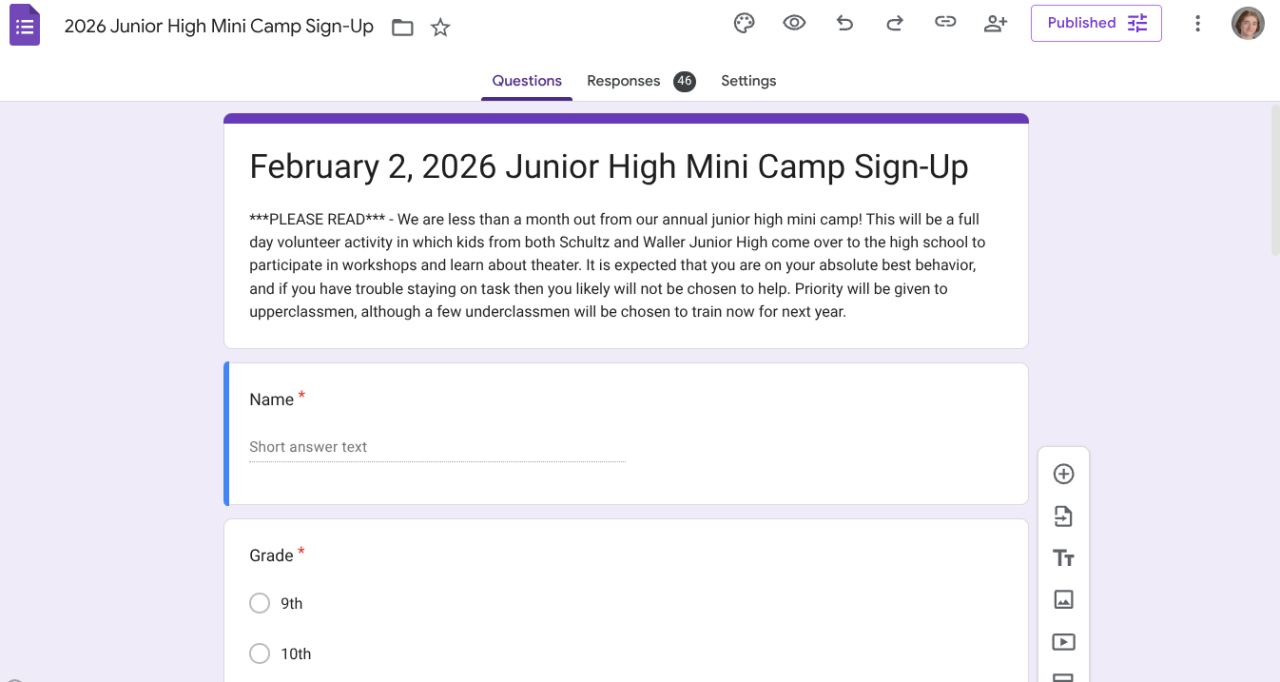Viewport: 1280px width, 682px height.
Task: Switch to the Responses tab
Action: 623,81
